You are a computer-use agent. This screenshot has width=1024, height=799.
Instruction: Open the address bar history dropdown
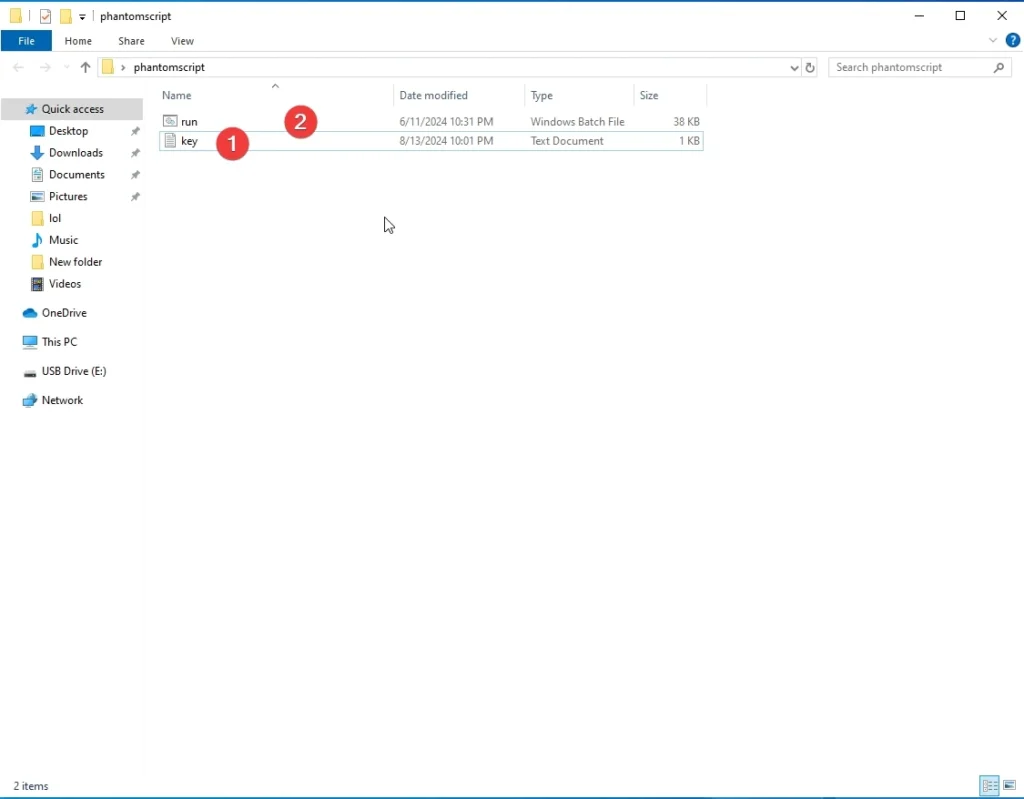click(793, 67)
